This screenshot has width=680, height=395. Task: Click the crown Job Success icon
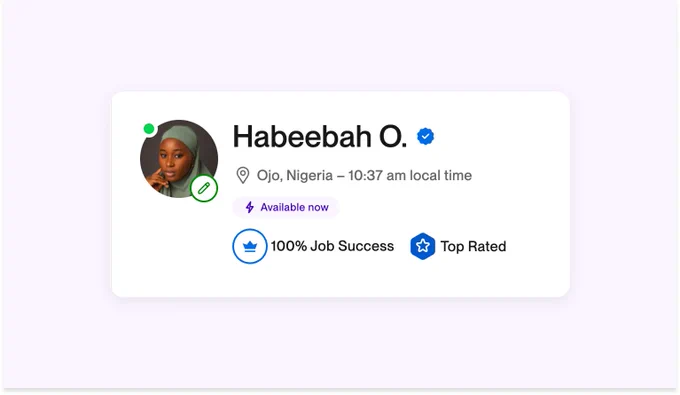[250, 246]
